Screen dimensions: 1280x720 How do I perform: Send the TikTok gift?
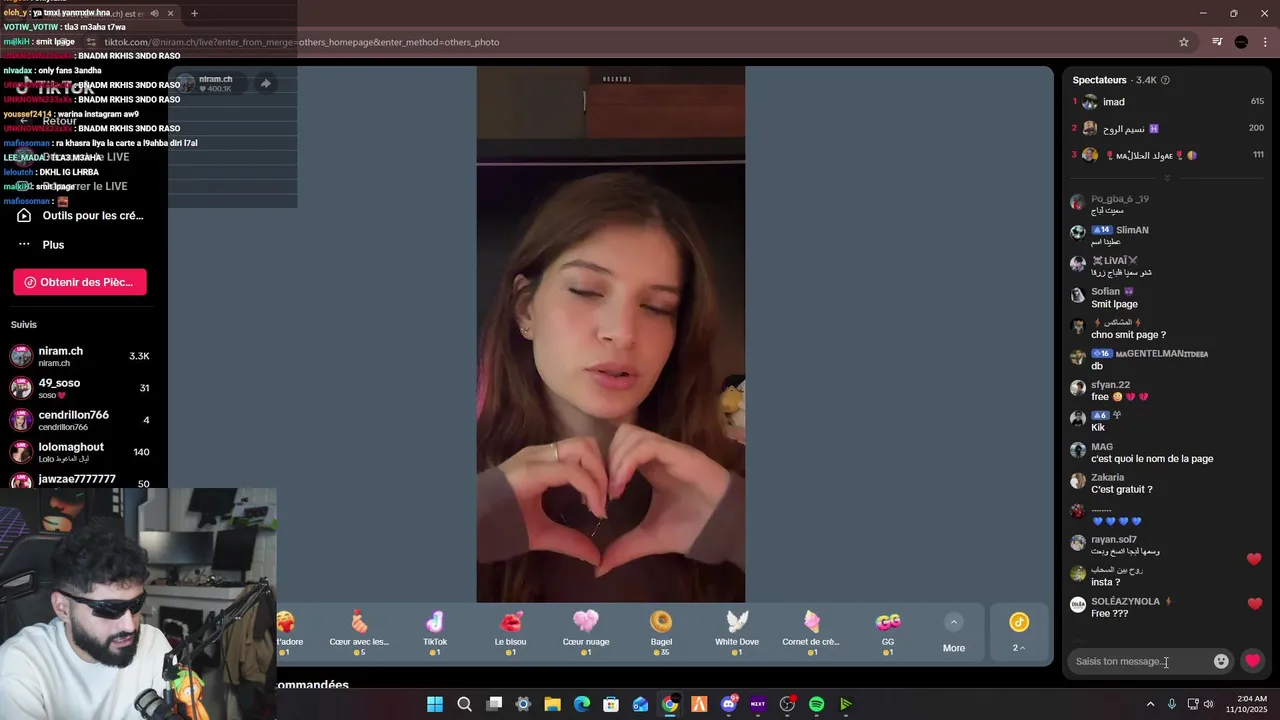435,633
